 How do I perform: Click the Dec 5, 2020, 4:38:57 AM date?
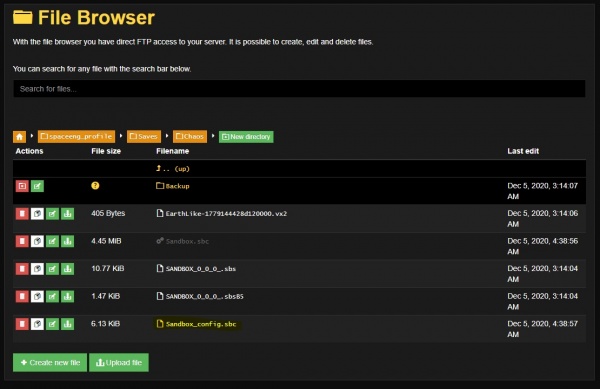point(543,329)
